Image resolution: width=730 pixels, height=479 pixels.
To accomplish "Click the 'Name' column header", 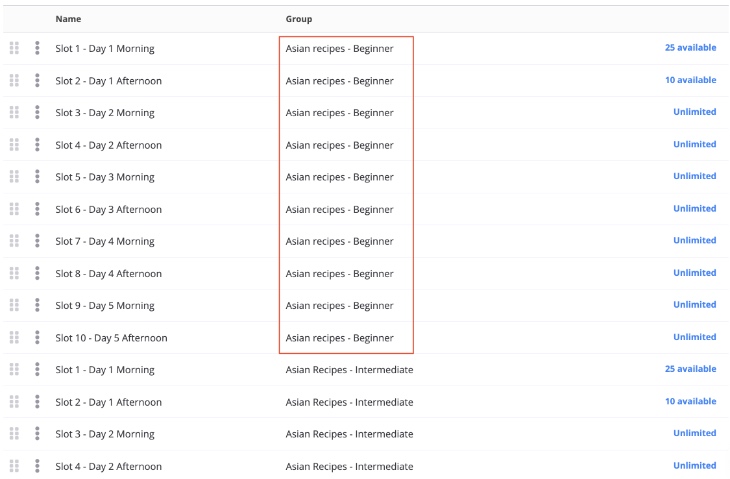I will [68, 19].
